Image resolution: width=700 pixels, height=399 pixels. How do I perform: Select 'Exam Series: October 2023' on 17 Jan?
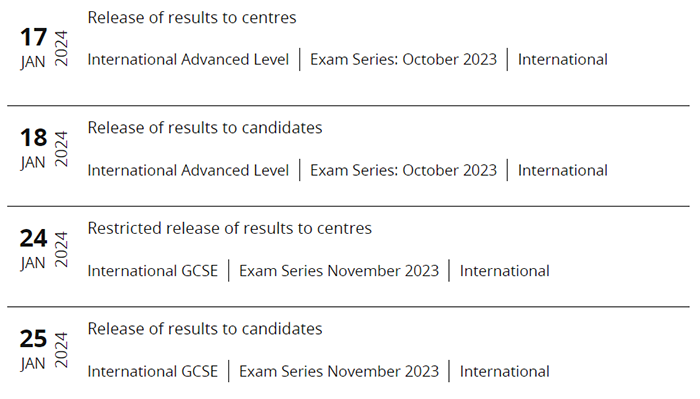point(403,59)
